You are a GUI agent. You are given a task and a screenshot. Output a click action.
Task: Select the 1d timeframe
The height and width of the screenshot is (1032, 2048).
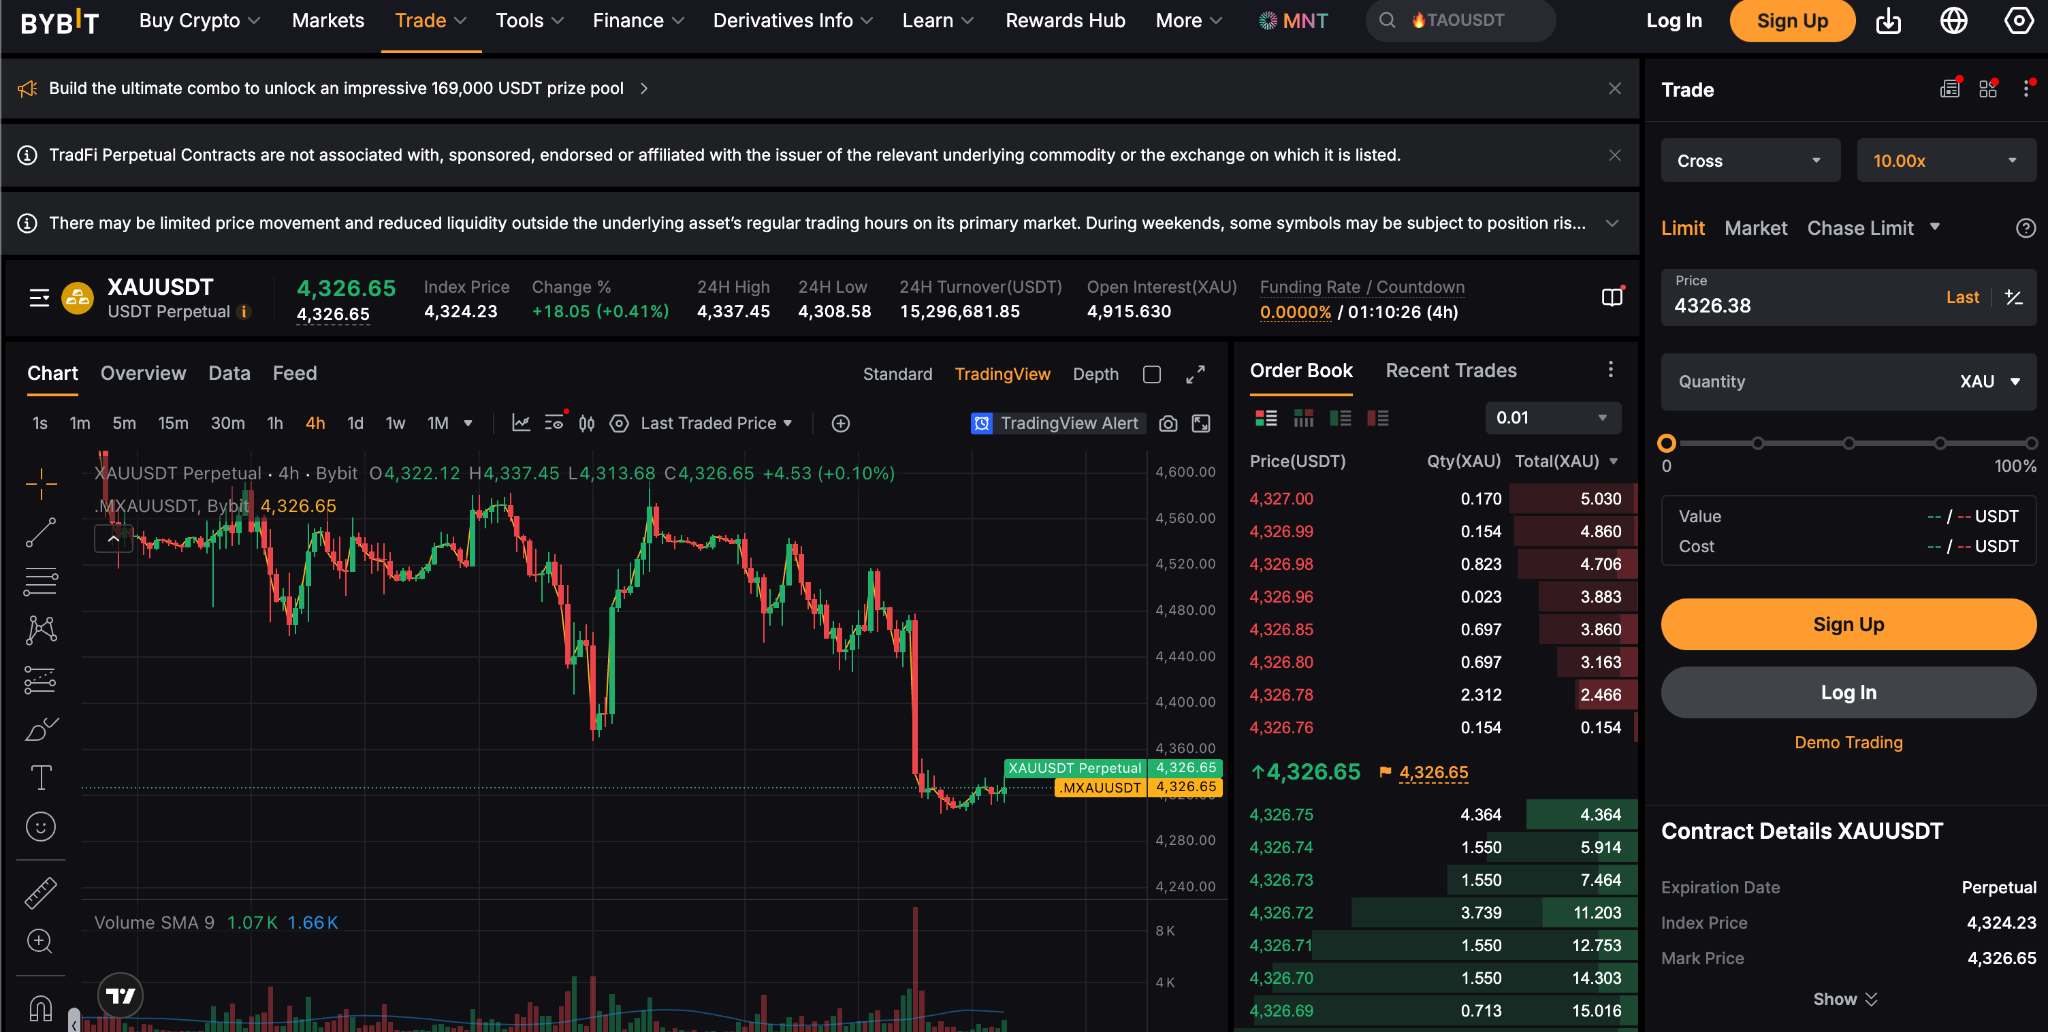pyautogui.click(x=355, y=423)
